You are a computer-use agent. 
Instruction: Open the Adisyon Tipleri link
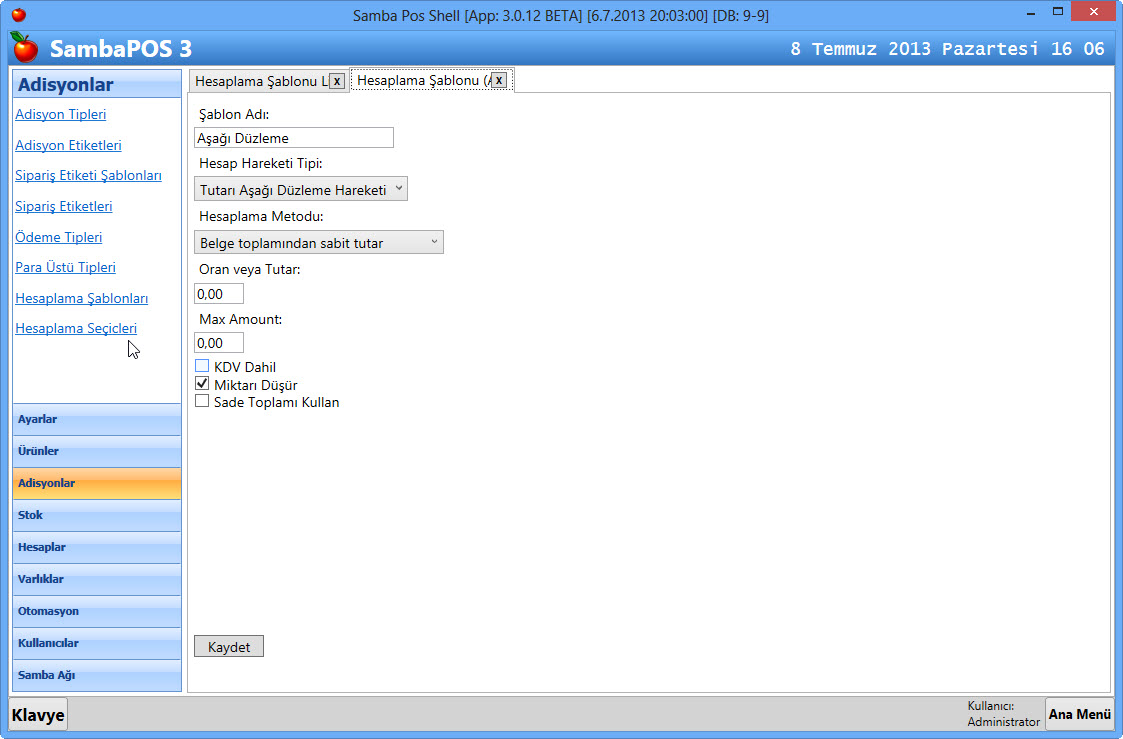click(60, 115)
